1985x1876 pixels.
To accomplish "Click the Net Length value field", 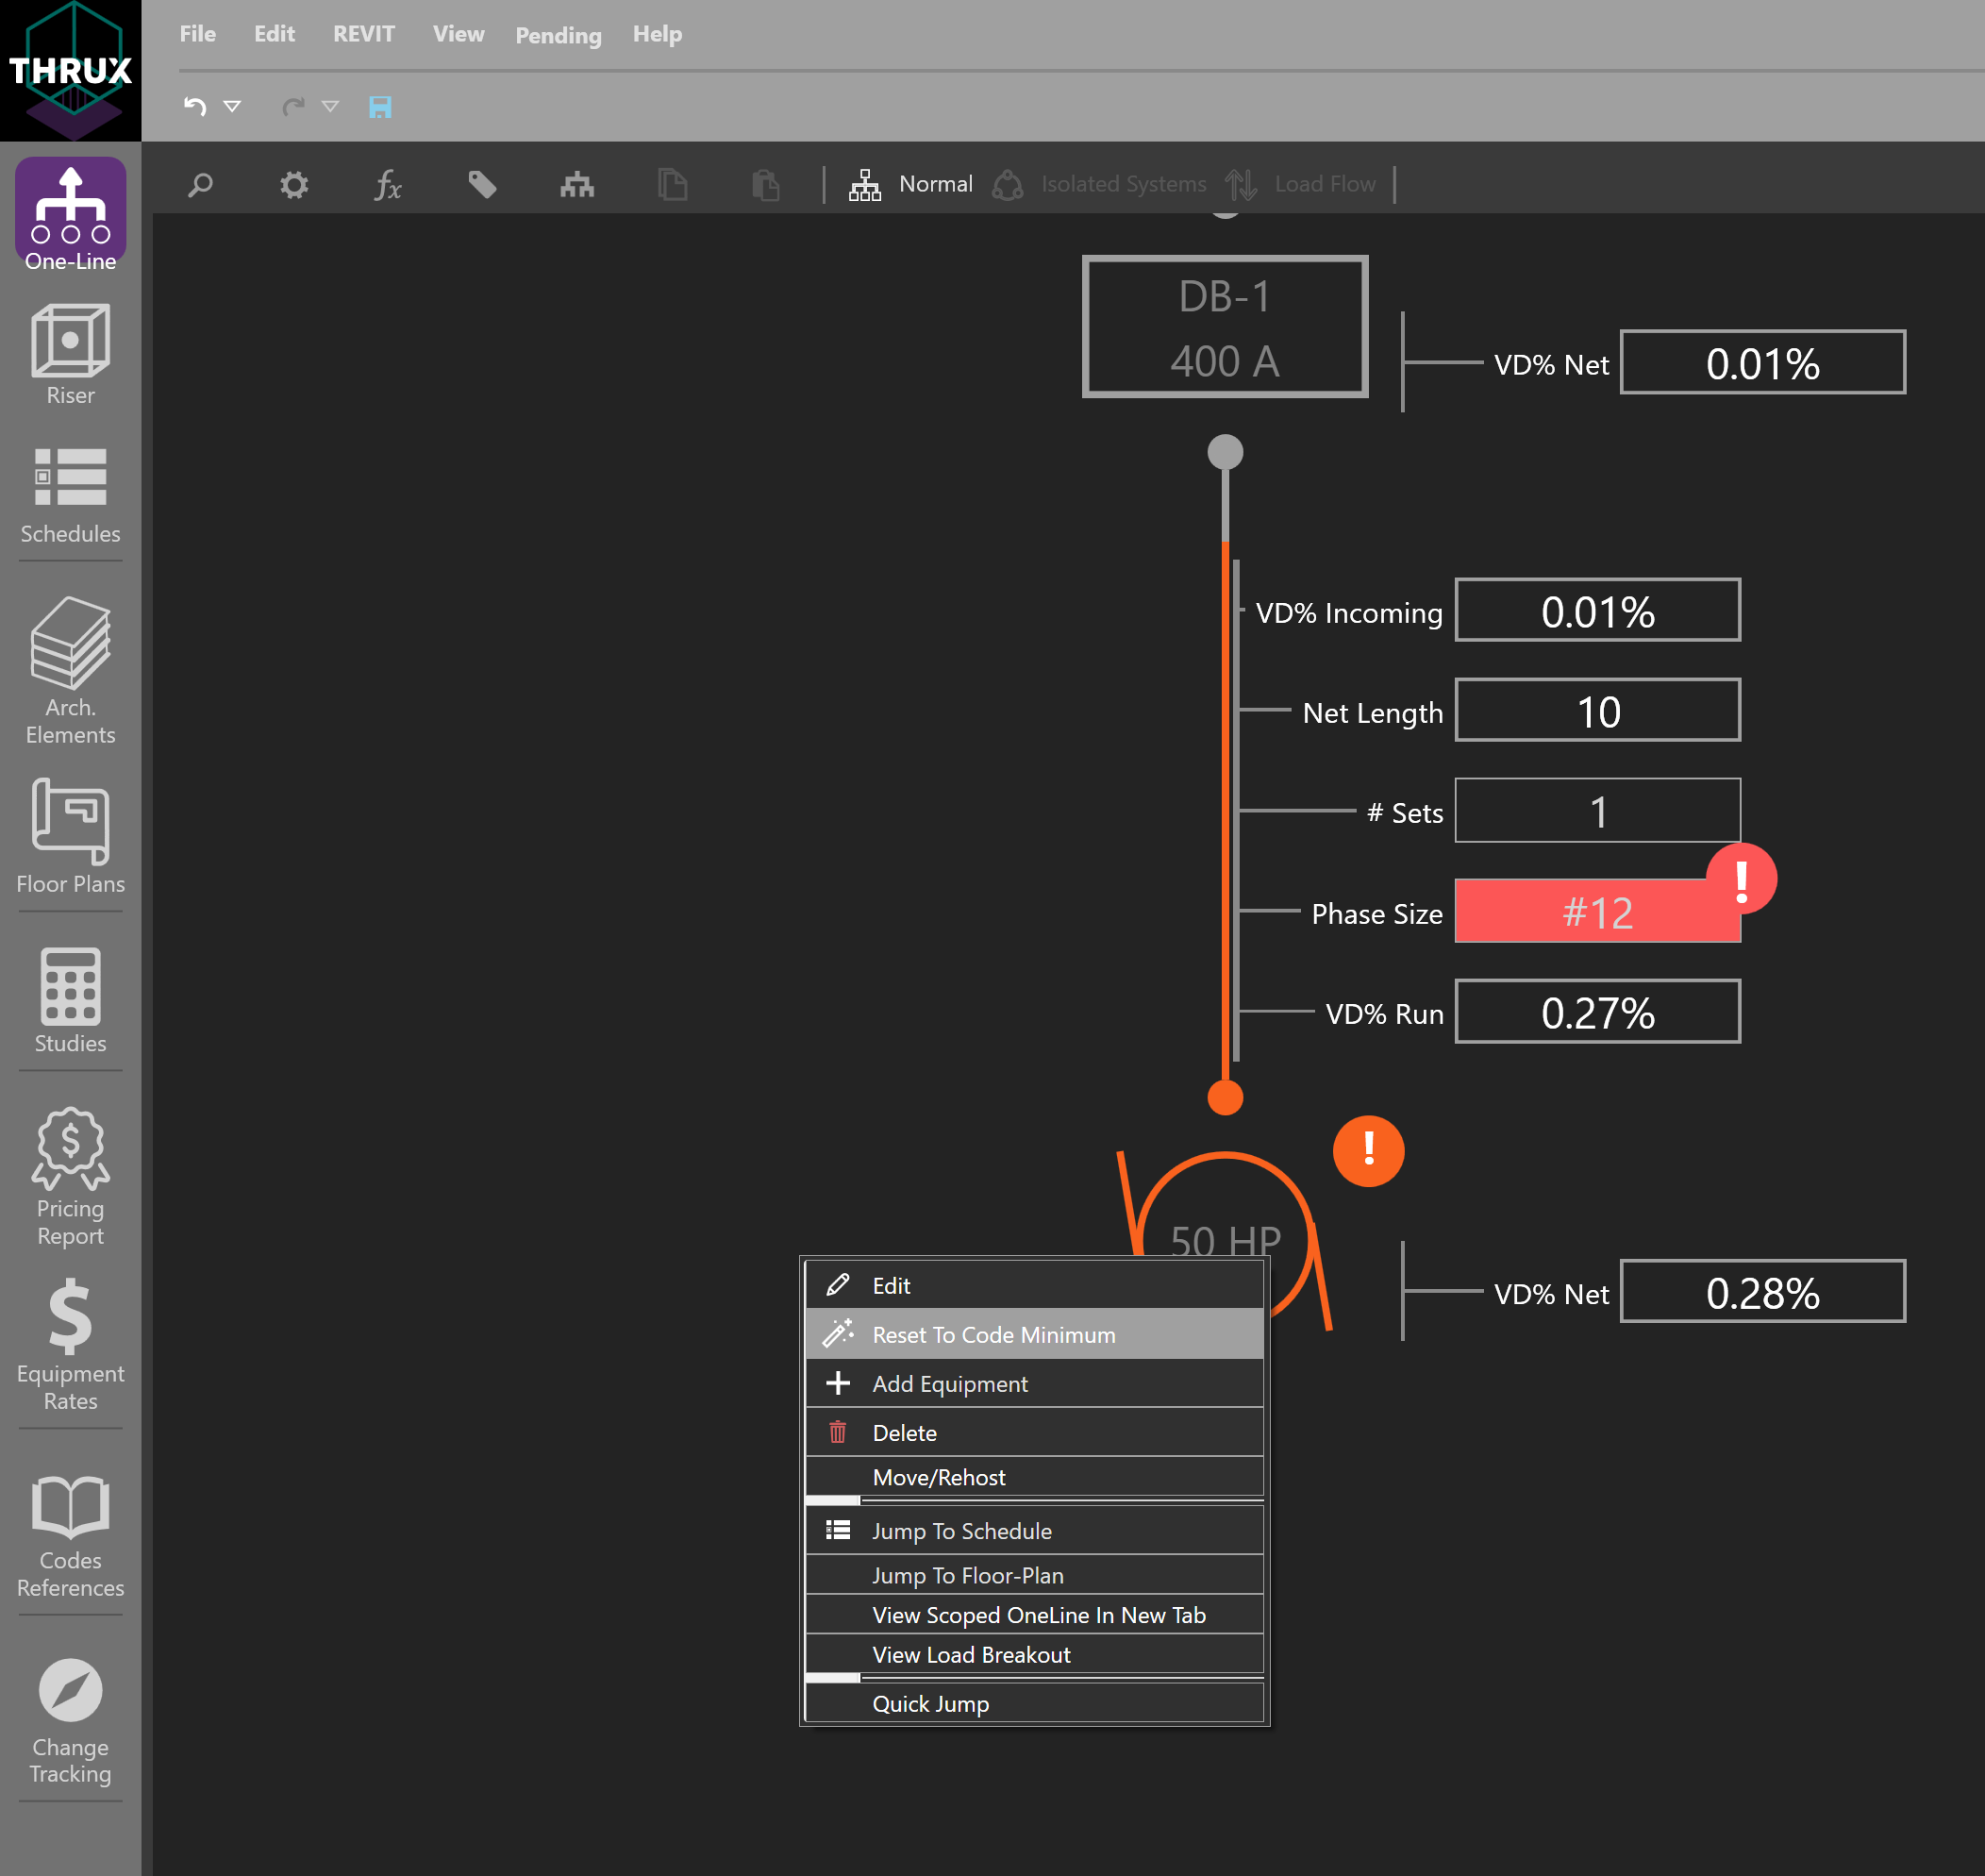I will click(x=1596, y=711).
